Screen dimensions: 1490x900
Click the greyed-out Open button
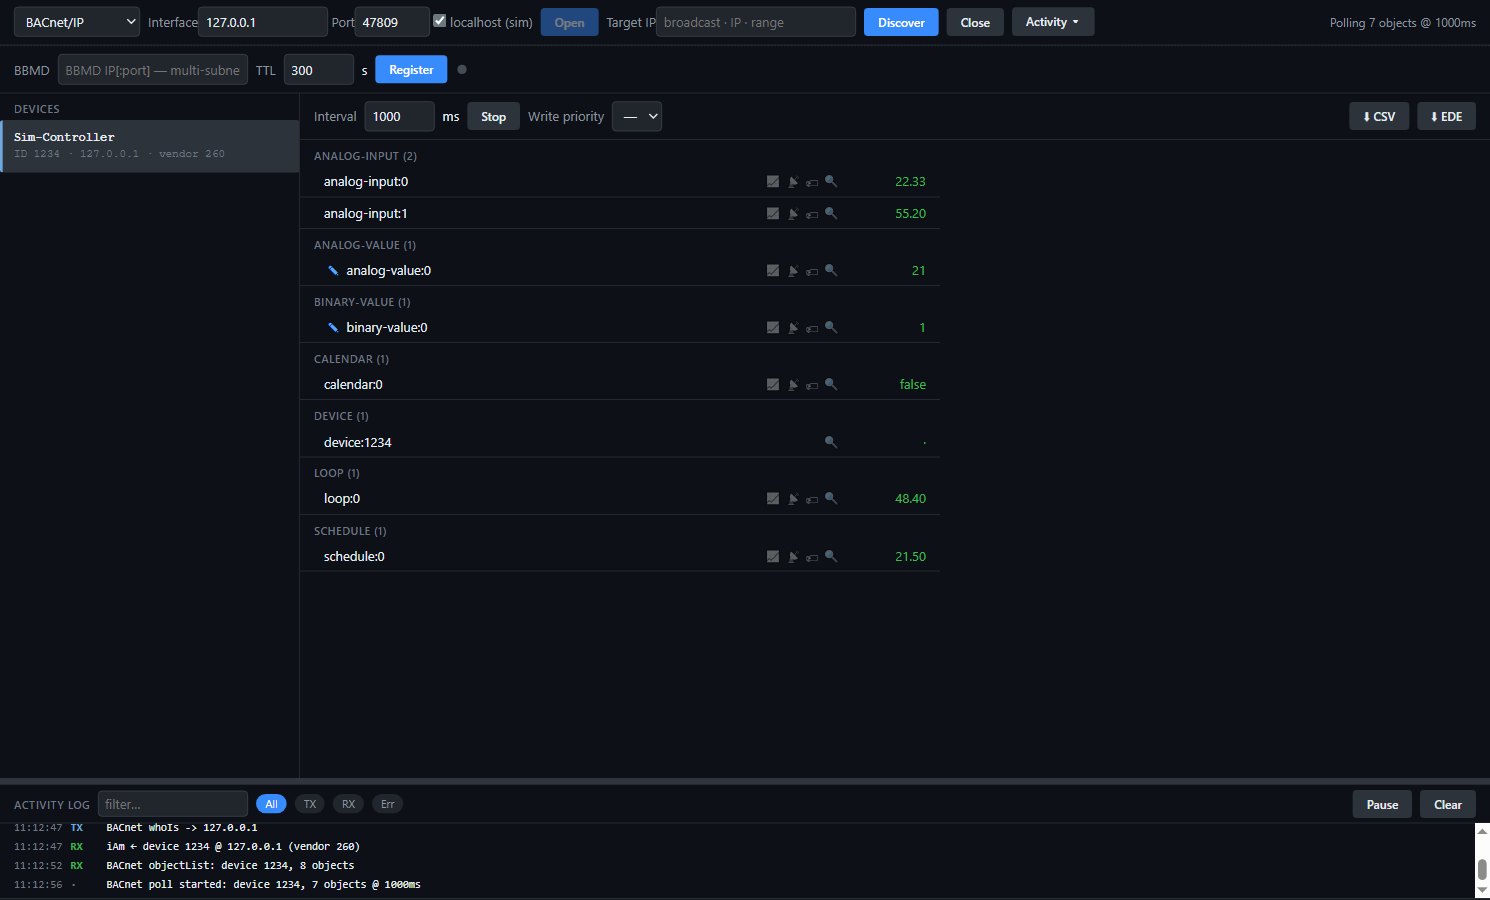point(569,22)
